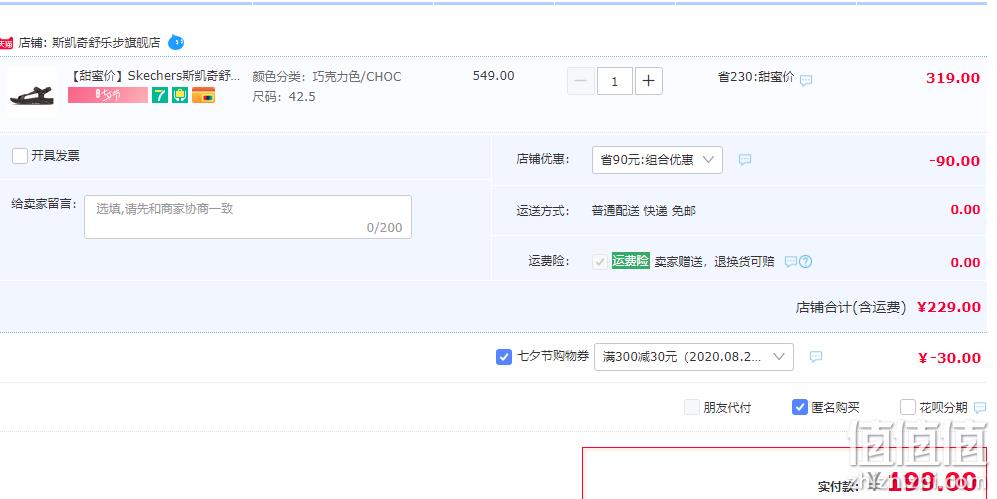
Task: Click the info bubble next to 花呗分期
Action: click(980, 407)
